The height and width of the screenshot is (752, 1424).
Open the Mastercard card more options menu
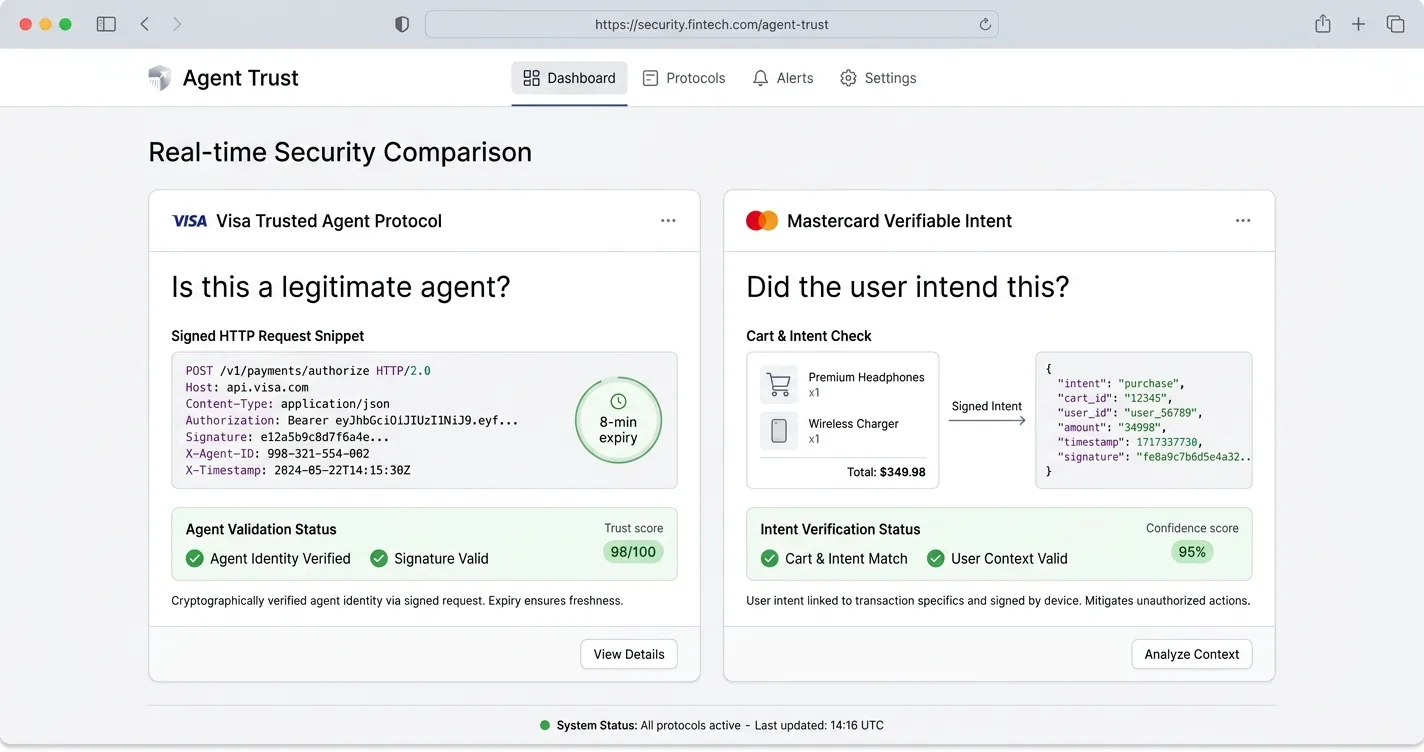[1243, 221]
